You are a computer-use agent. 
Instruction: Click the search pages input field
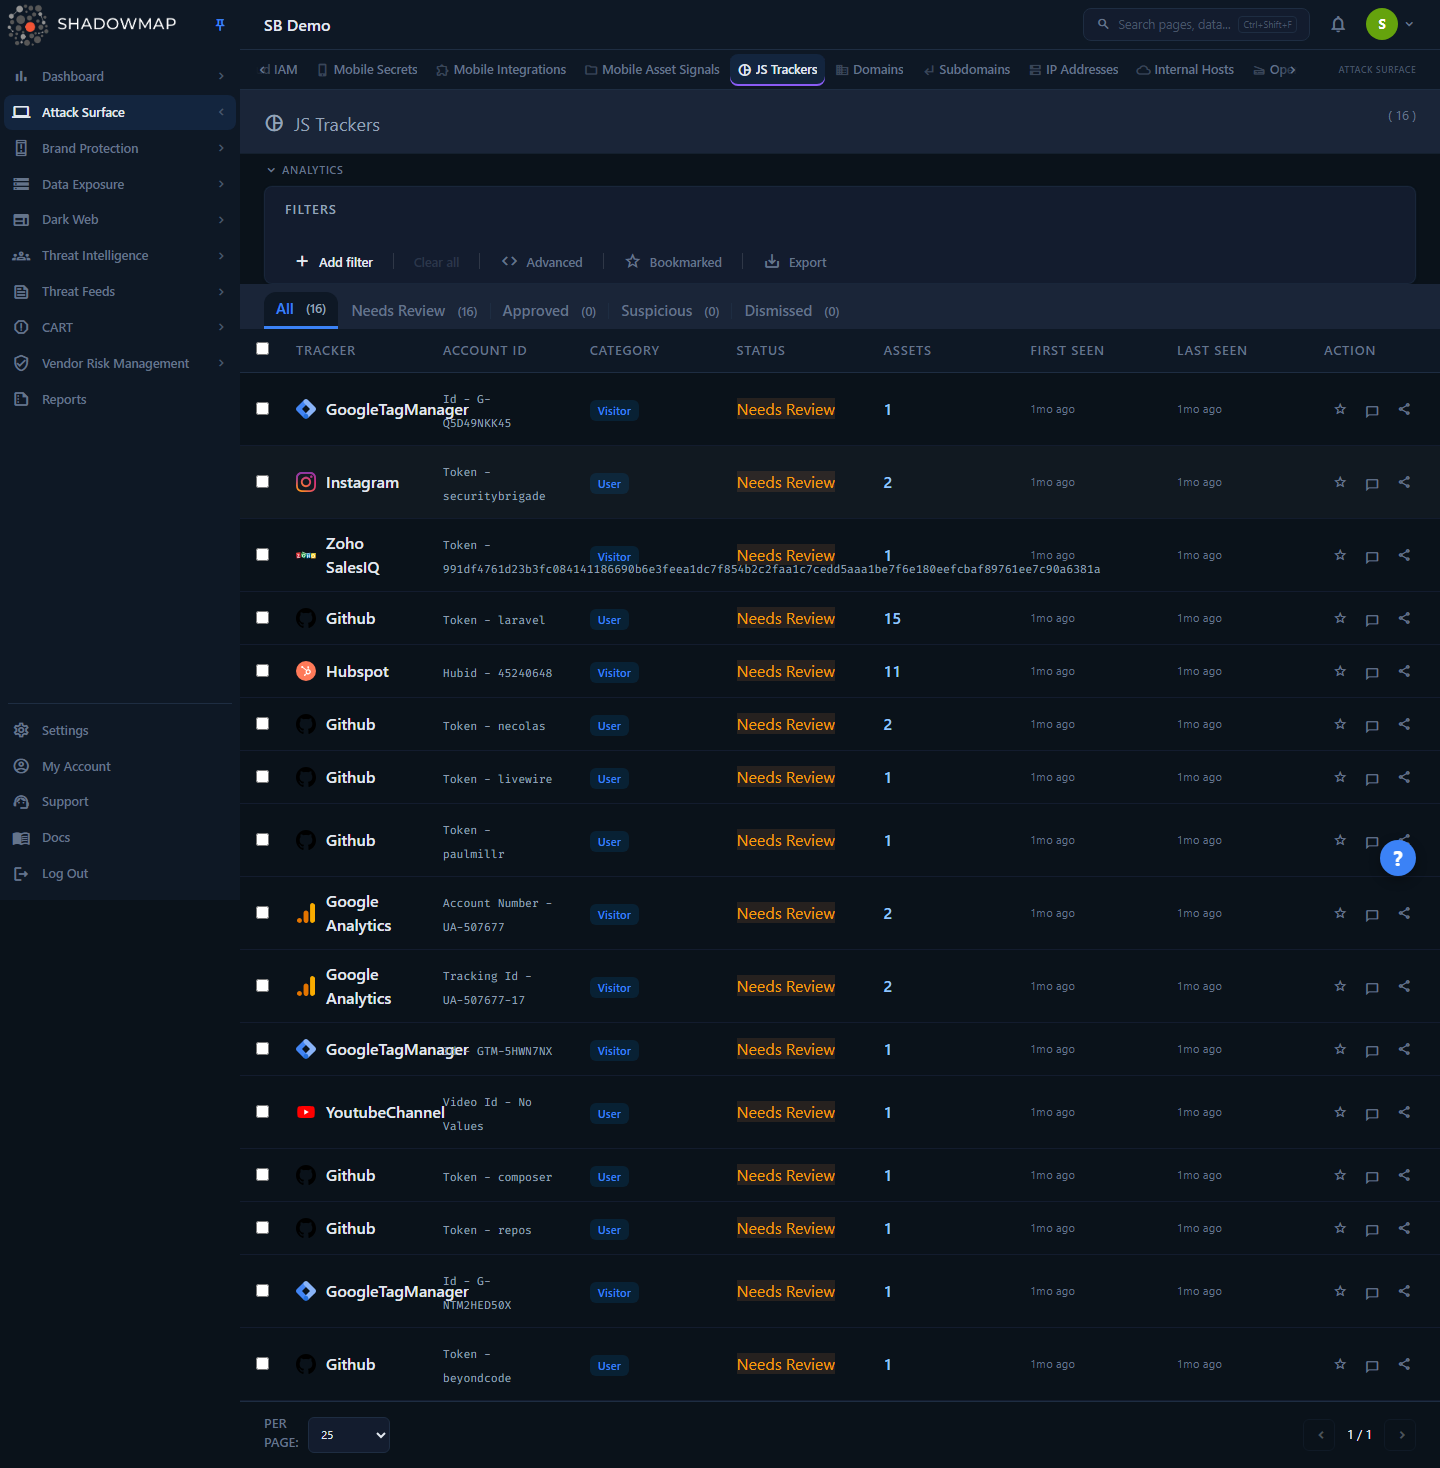point(1196,25)
